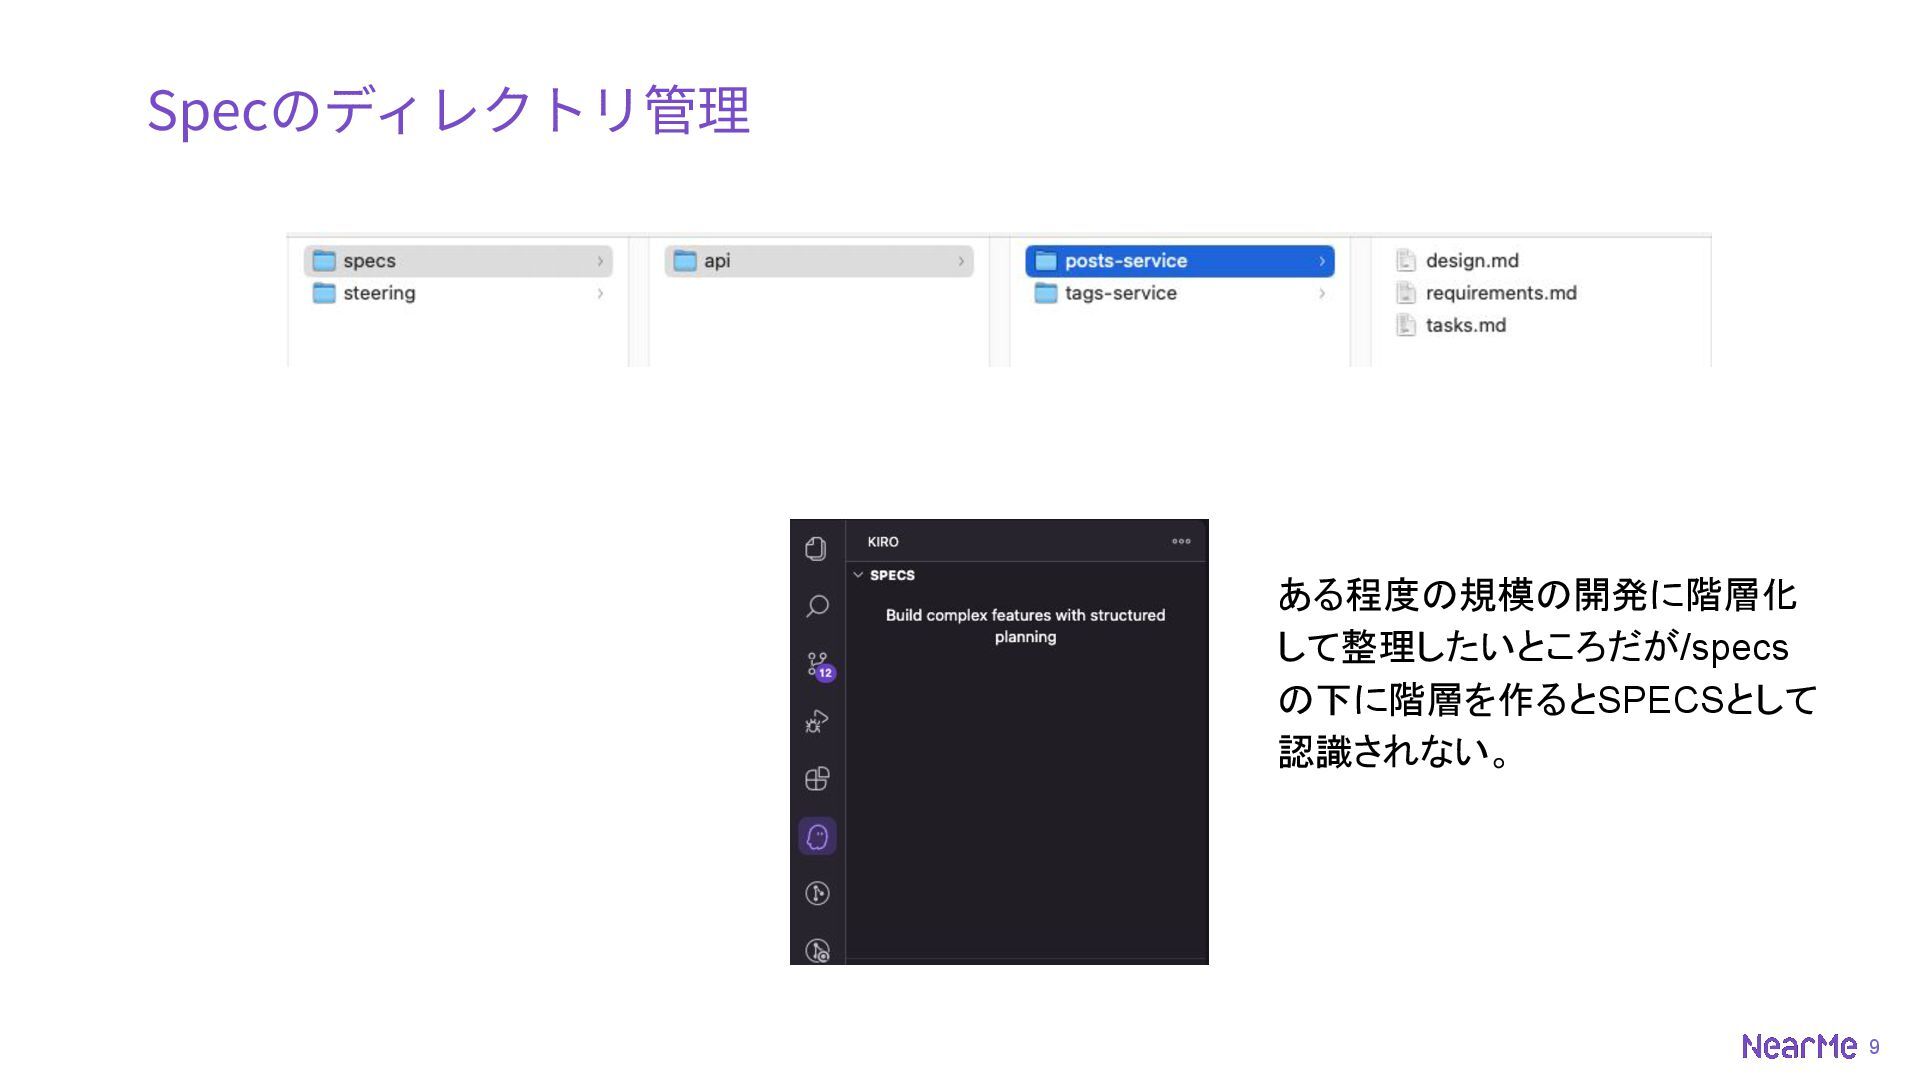1920x1080 pixels.
Task: Select the Kiro ghost icon in the activity bar
Action: point(817,836)
